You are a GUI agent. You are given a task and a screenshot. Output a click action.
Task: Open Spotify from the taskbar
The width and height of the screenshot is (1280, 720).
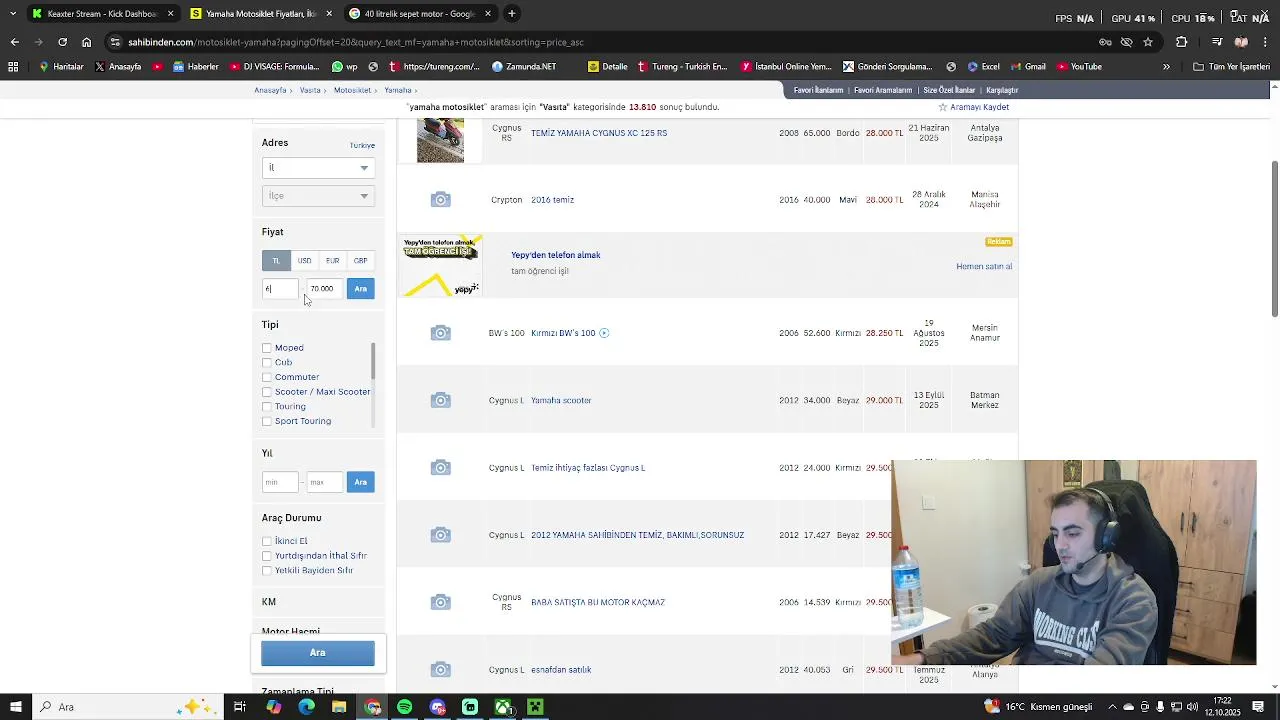pos(404,707)
